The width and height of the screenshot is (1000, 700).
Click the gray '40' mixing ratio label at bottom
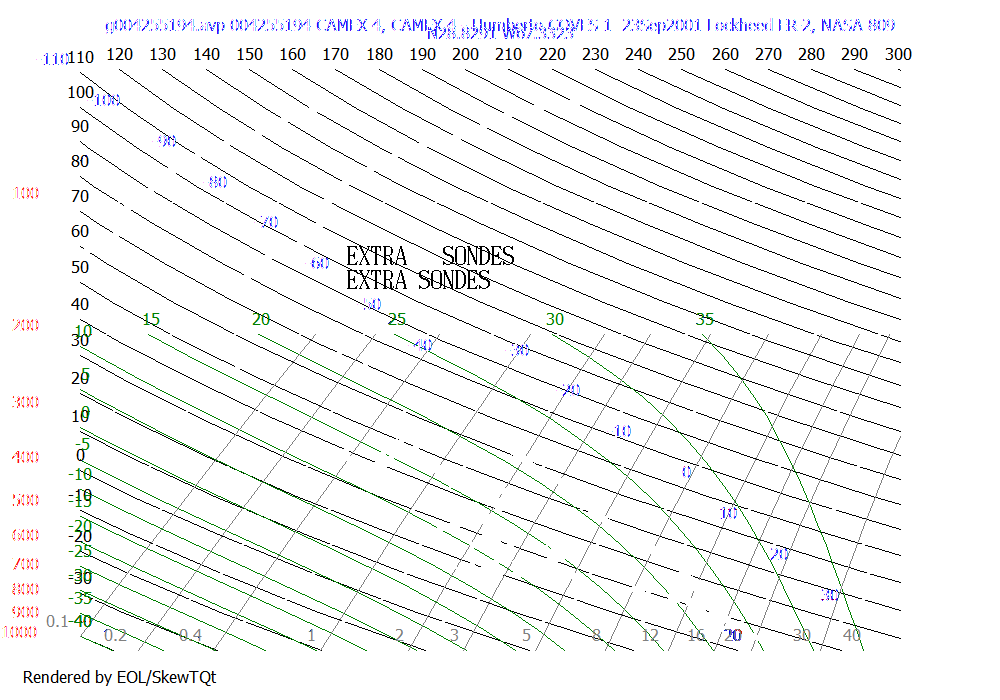(x=852, y=635)
